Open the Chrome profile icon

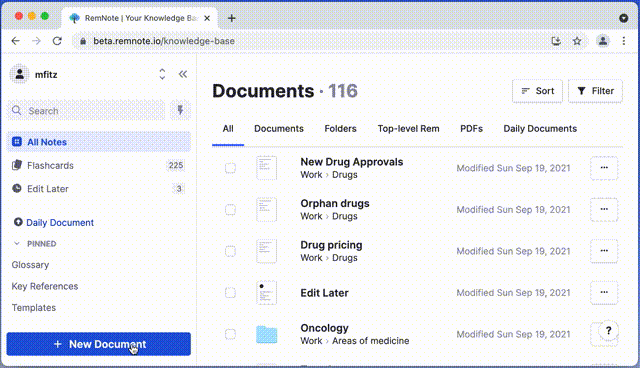point(603,41)
